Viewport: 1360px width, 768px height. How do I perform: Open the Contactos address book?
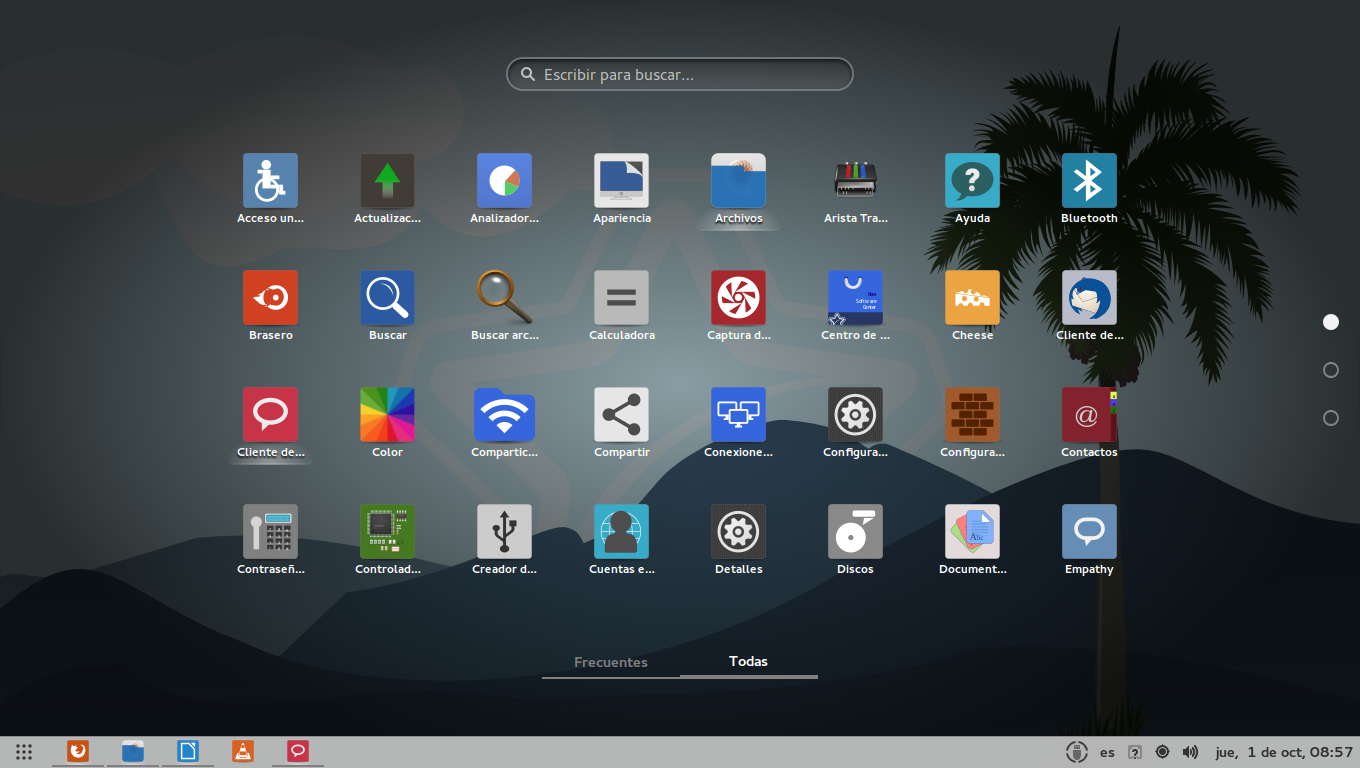click(1089, 415)
